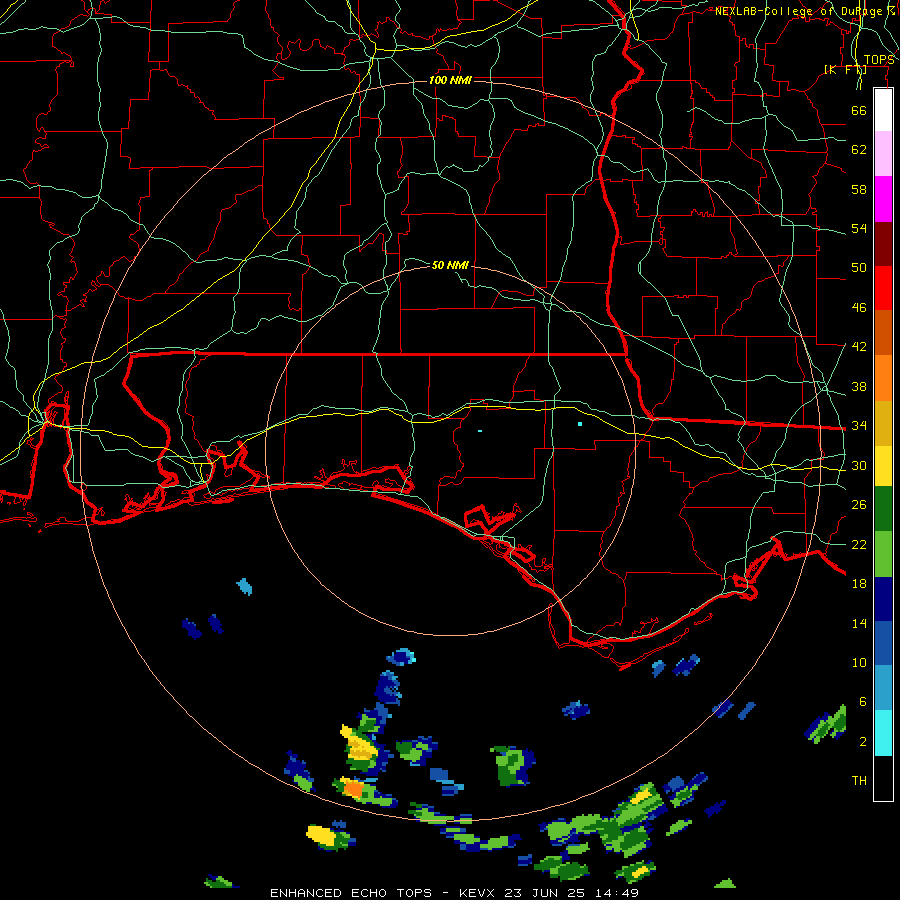The image size is (900, 900).
Task: Click the '6' legend value
Action: click(863, 701)
